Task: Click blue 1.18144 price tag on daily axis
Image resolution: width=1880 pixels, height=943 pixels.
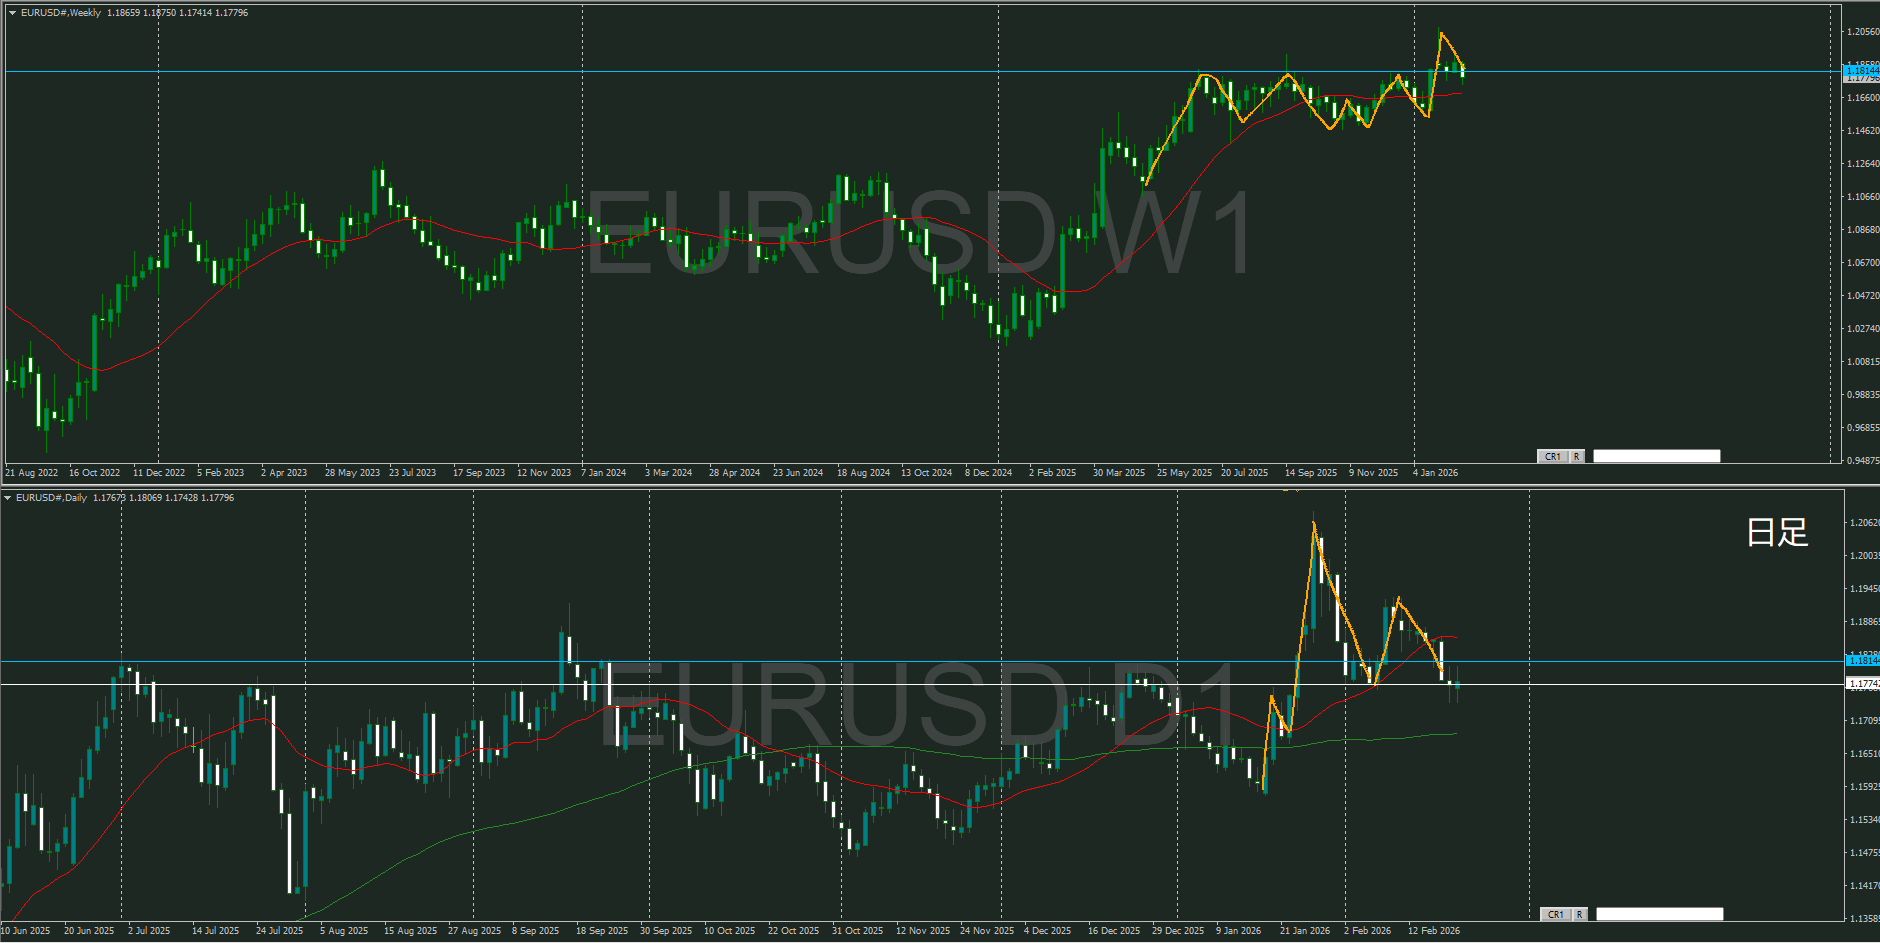Action: click(x=1861, y=660)
